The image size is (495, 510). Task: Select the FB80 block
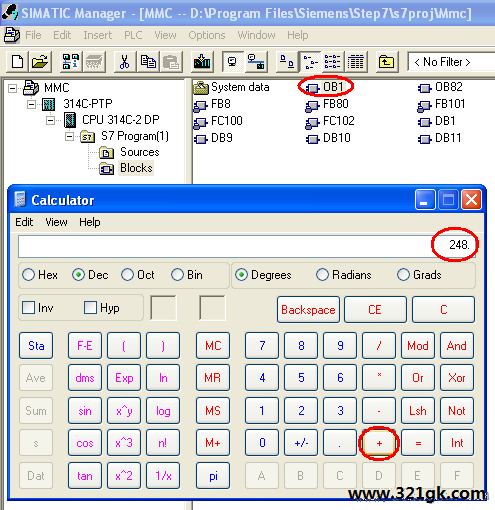coord(327,104)
